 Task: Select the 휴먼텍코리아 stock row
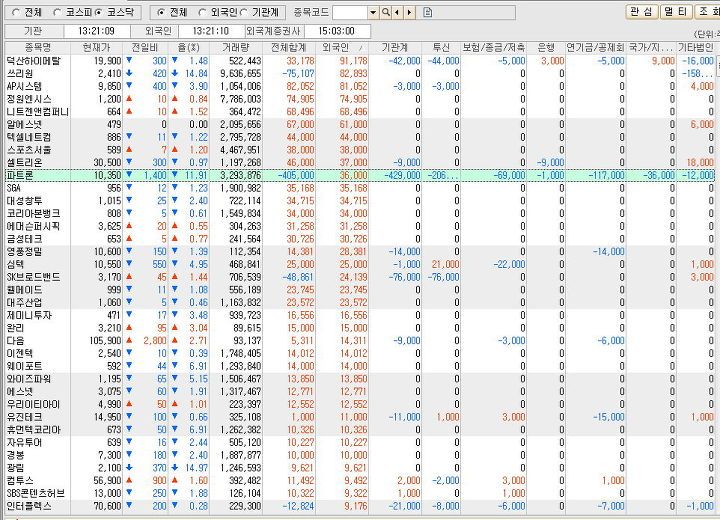coord(360,430)
